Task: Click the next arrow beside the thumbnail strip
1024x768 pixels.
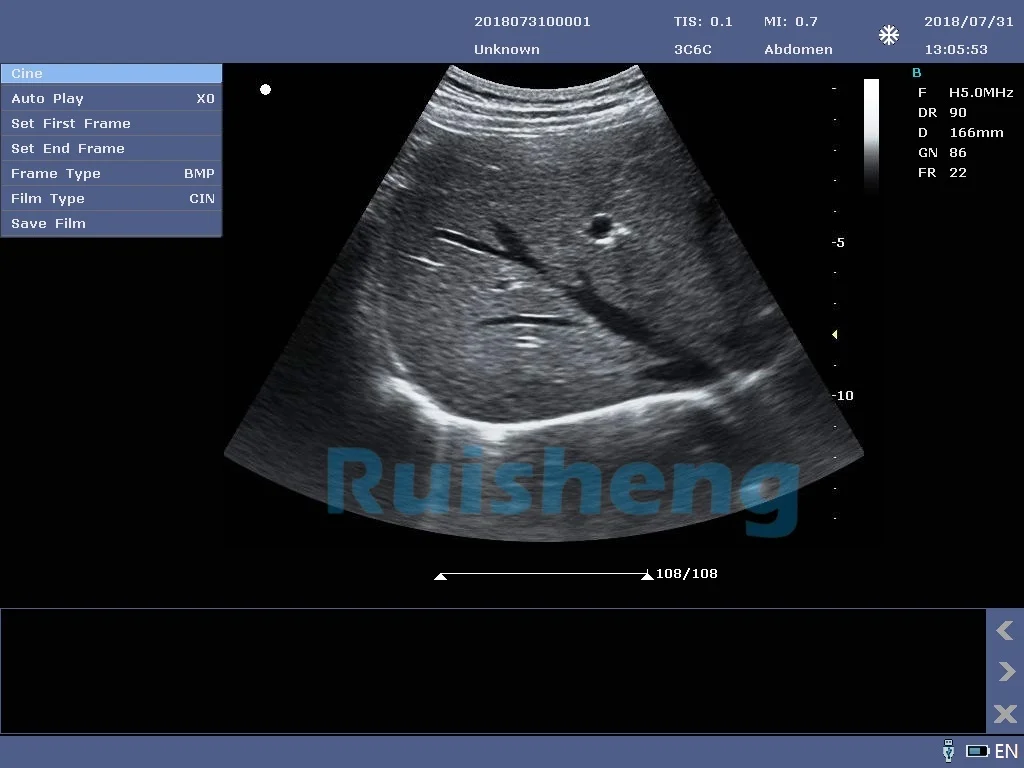Action: point(1005,672)
